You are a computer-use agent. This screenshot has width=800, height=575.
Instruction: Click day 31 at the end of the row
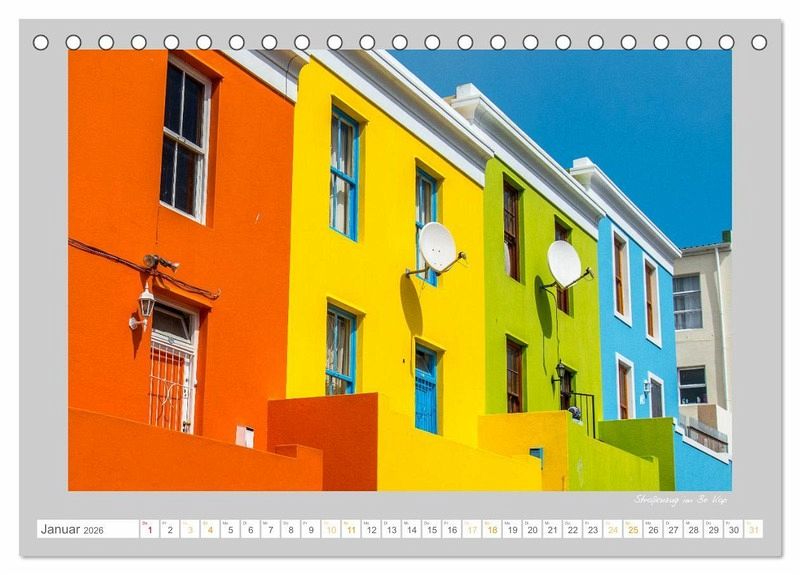753,529
